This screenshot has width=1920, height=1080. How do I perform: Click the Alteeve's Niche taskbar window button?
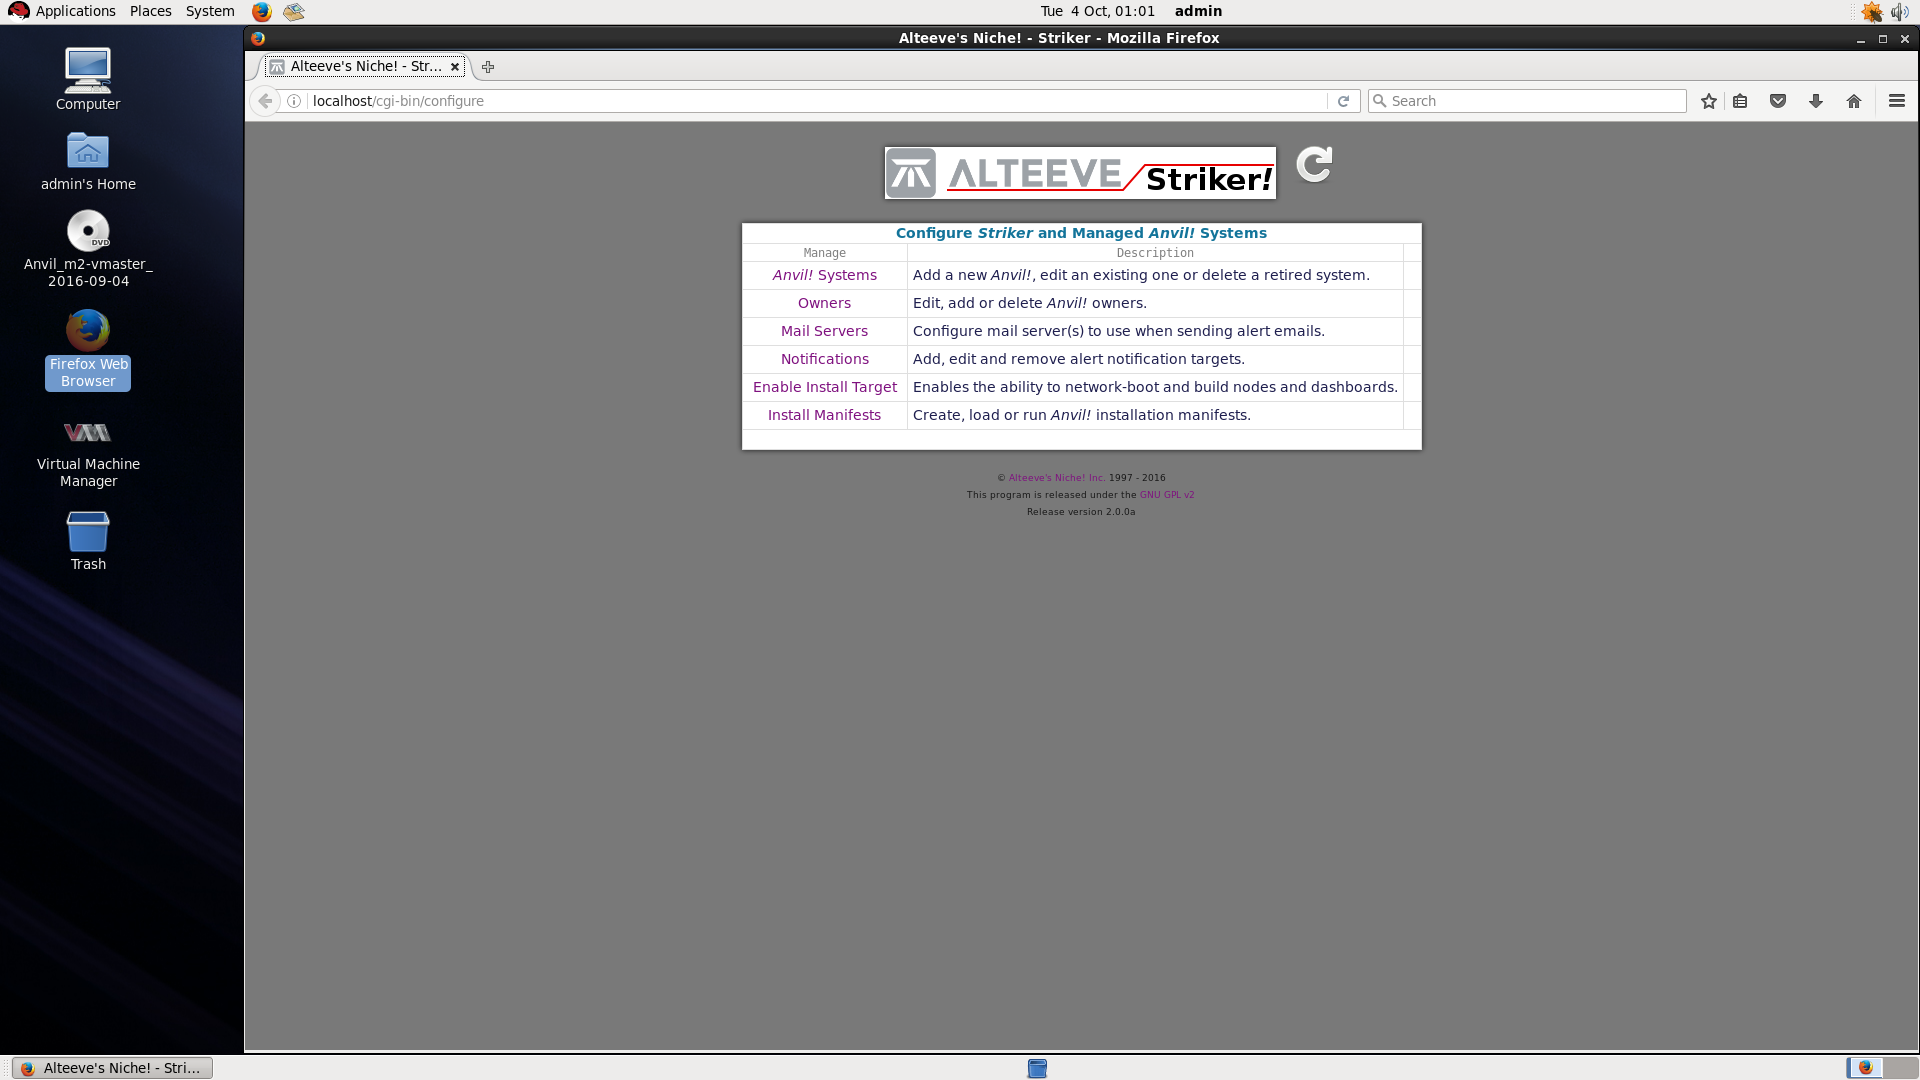click(x=113, y=1068)
